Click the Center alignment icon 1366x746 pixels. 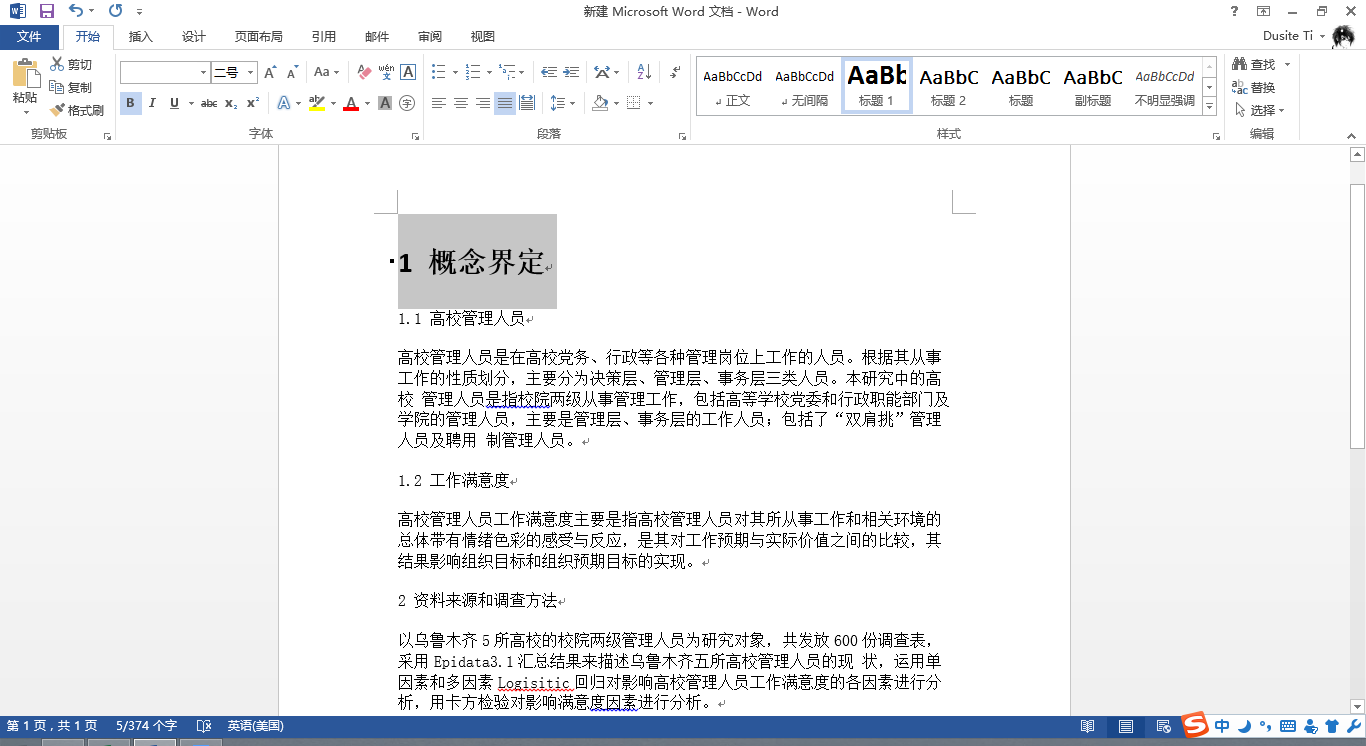coord(460,103)
